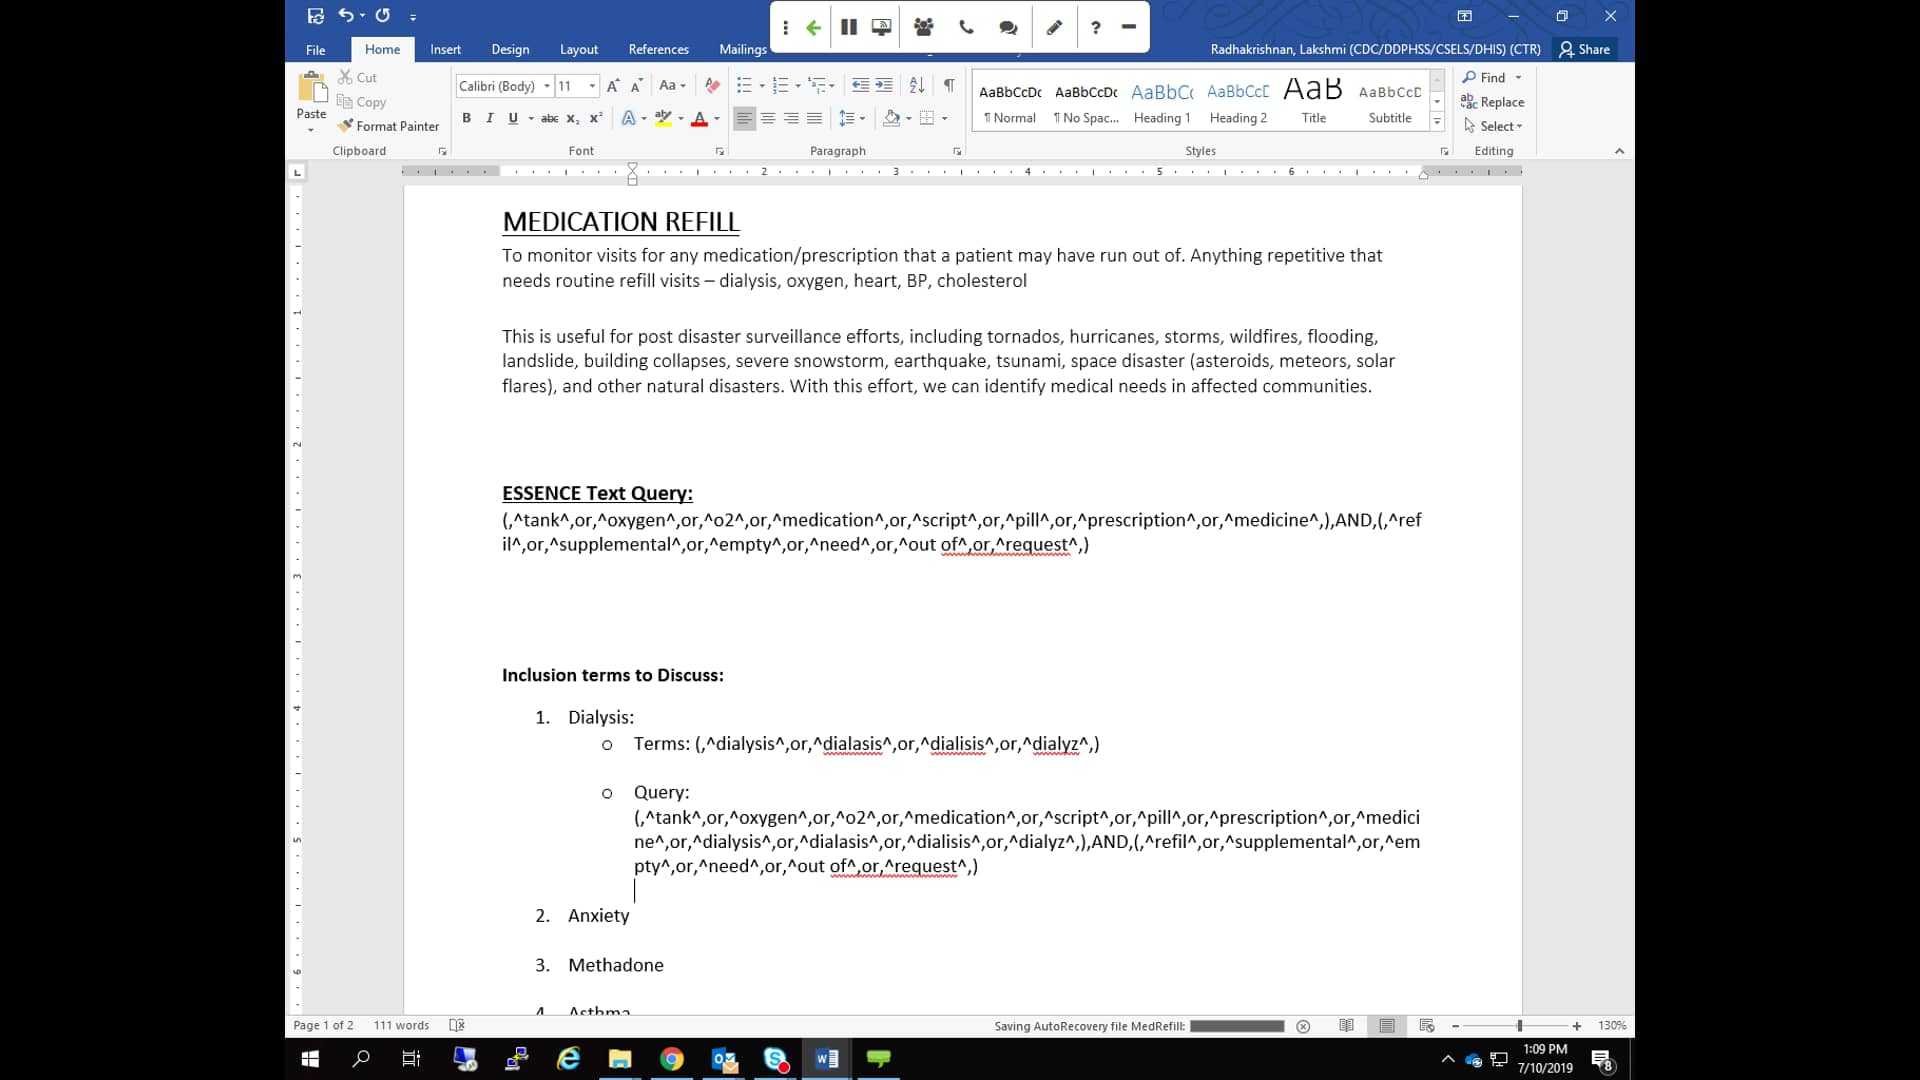Open ribbon display options
Viewport: 1920px width, 1080px height.
pos(1464,16)
